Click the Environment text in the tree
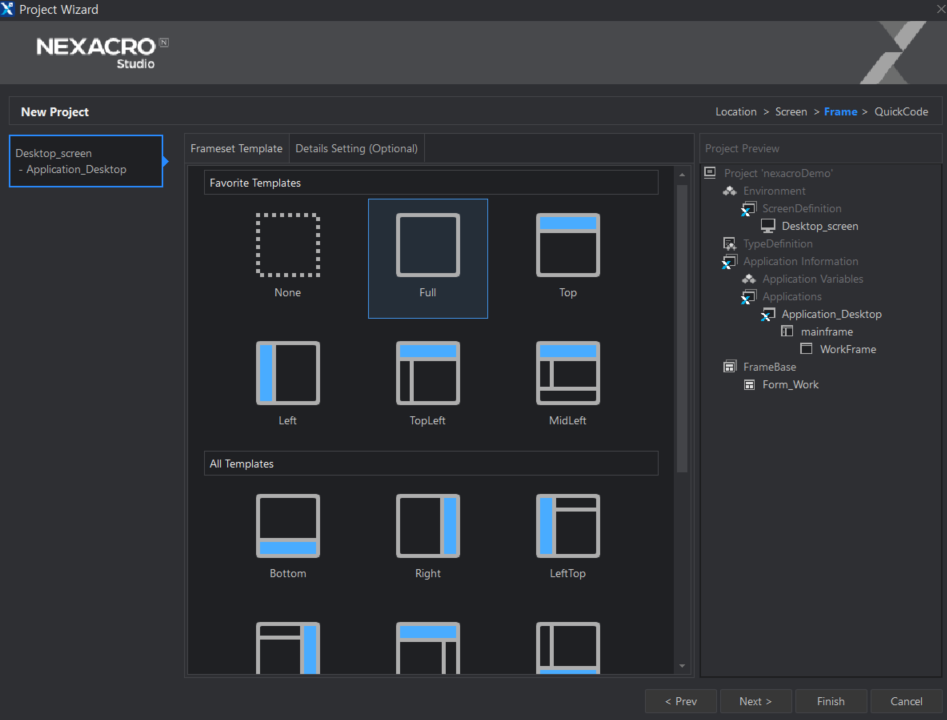 774,191
